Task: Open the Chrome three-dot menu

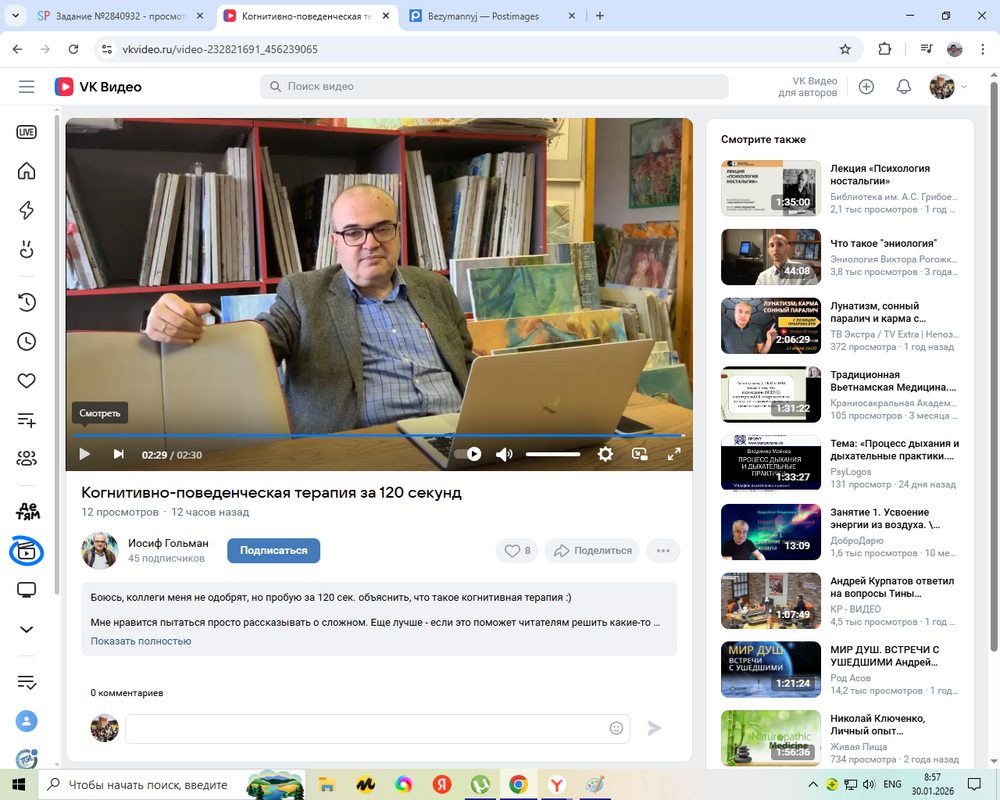Action: click(983, 49)
